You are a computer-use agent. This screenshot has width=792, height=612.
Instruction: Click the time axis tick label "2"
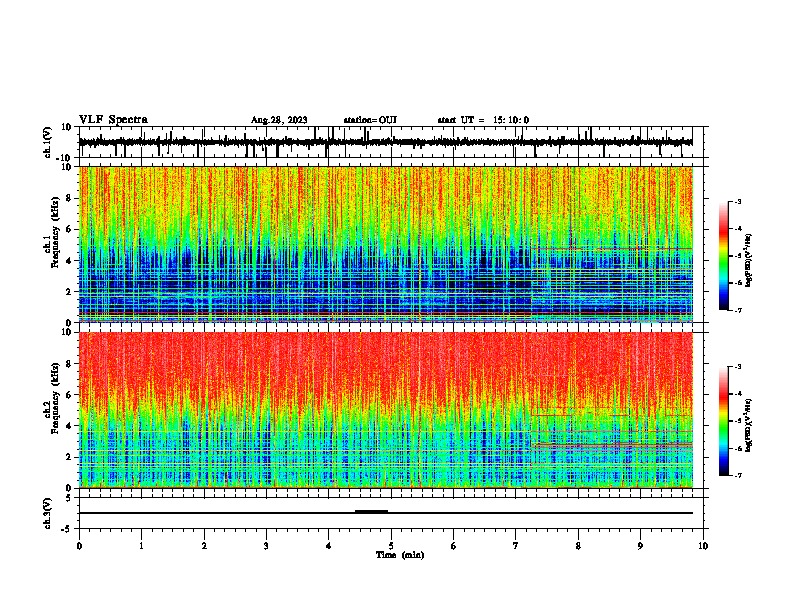tap(204, 546)
